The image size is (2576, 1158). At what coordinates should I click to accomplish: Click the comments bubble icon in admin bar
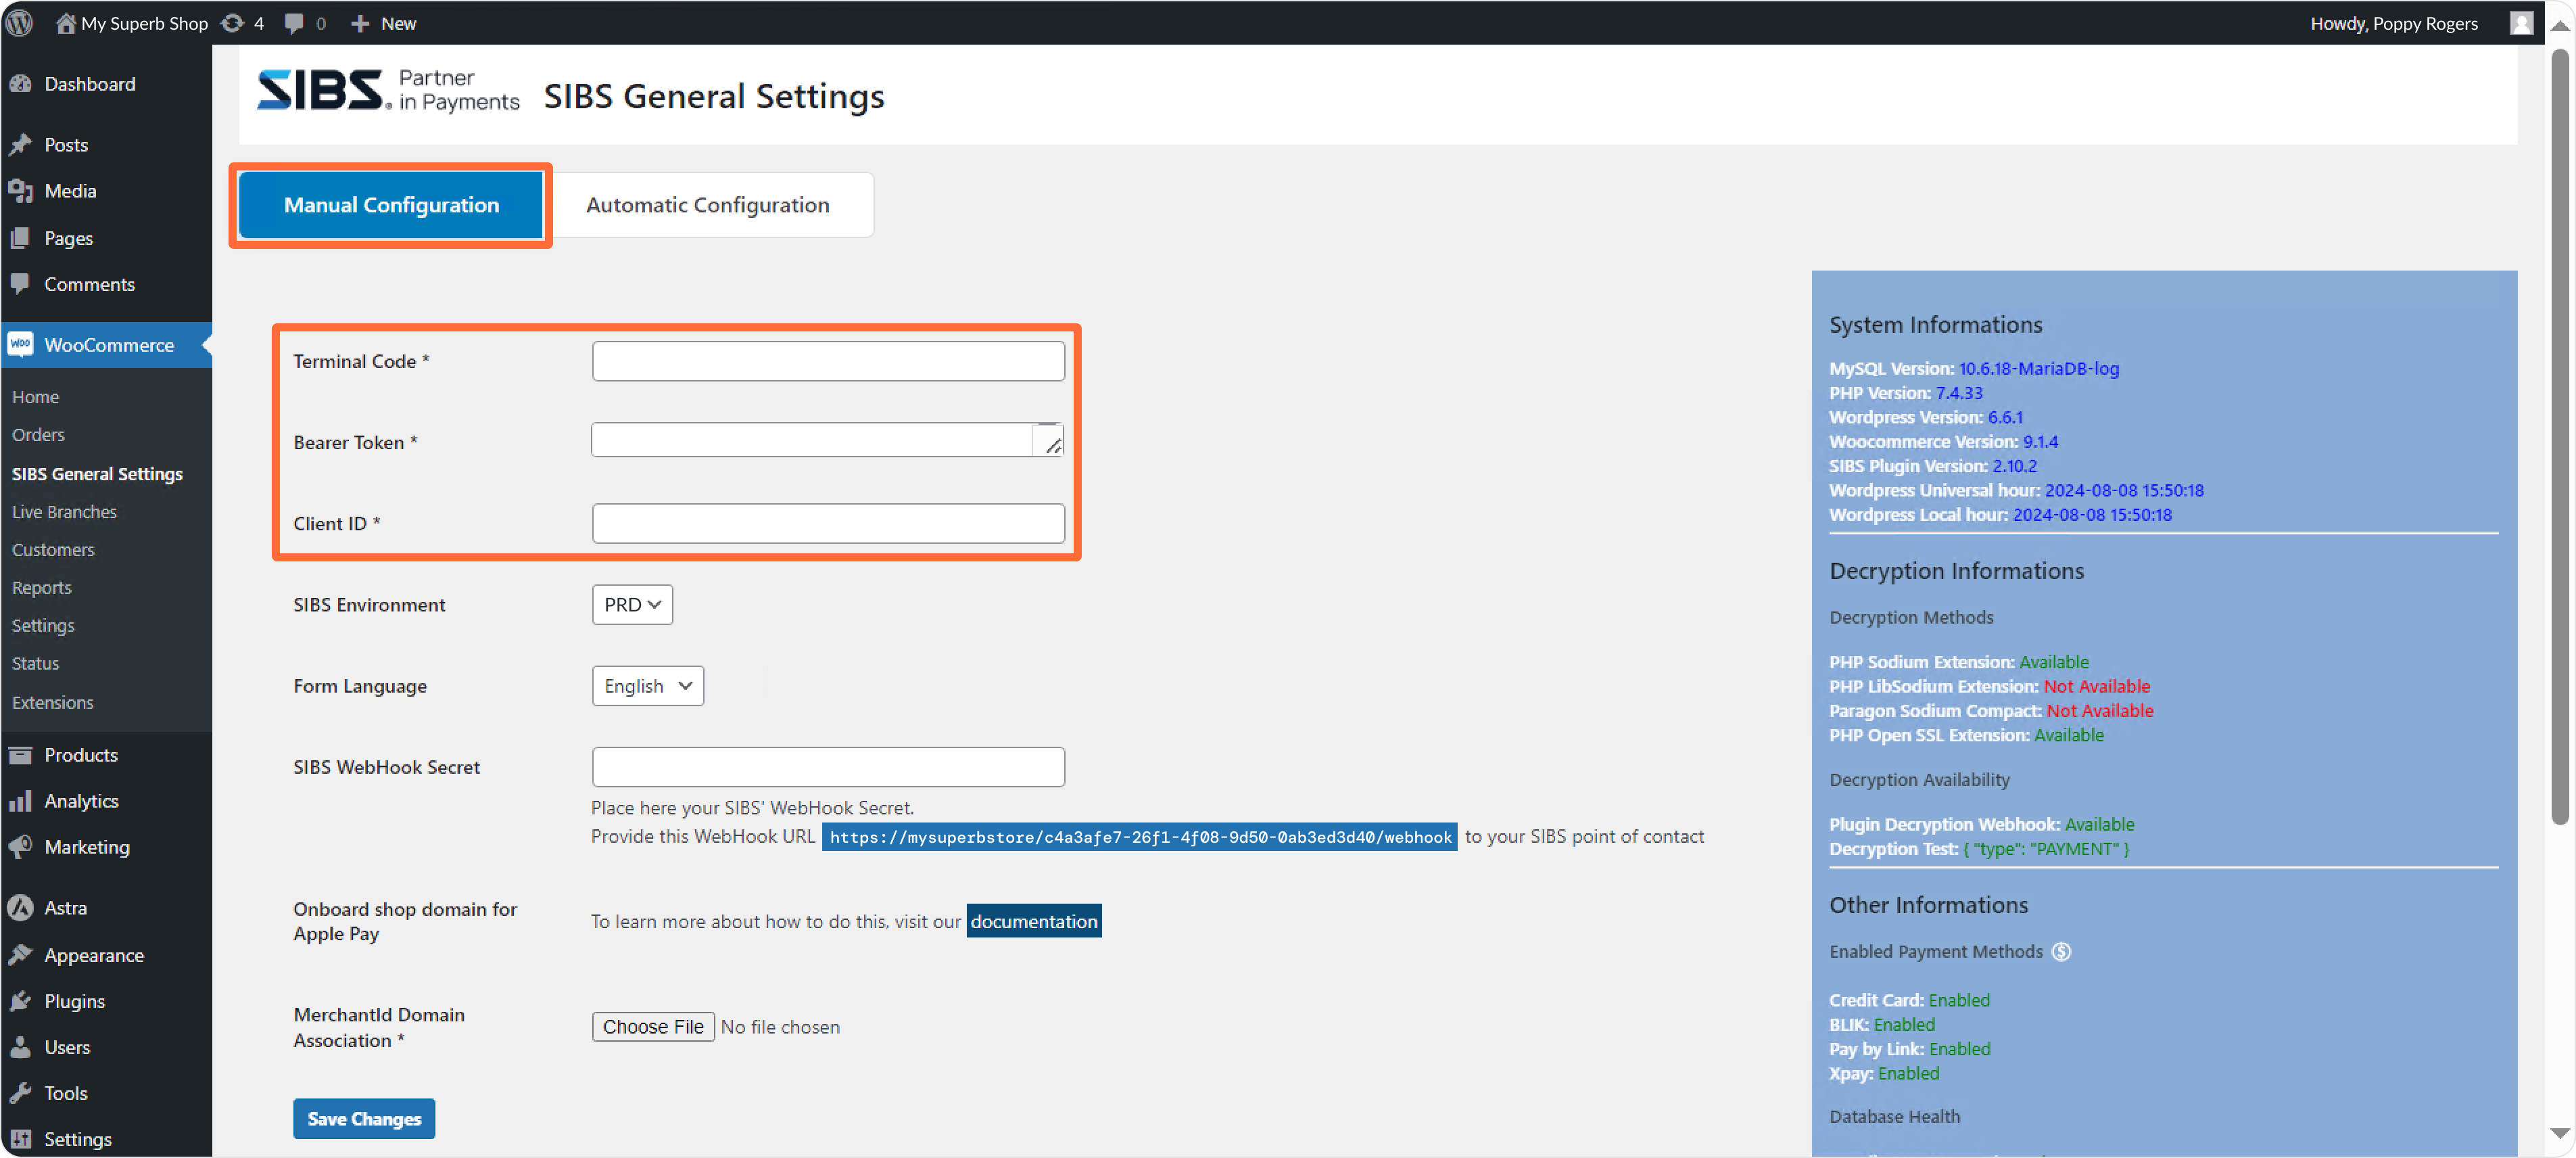tap(294, 22)
